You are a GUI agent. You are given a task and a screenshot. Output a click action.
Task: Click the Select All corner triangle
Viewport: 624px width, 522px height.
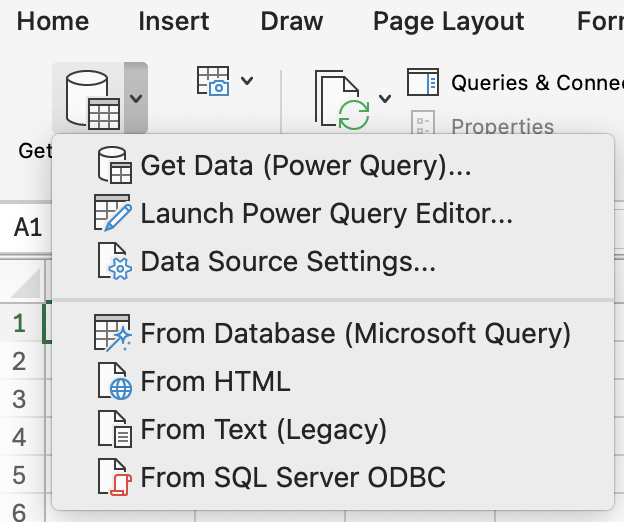25,282
